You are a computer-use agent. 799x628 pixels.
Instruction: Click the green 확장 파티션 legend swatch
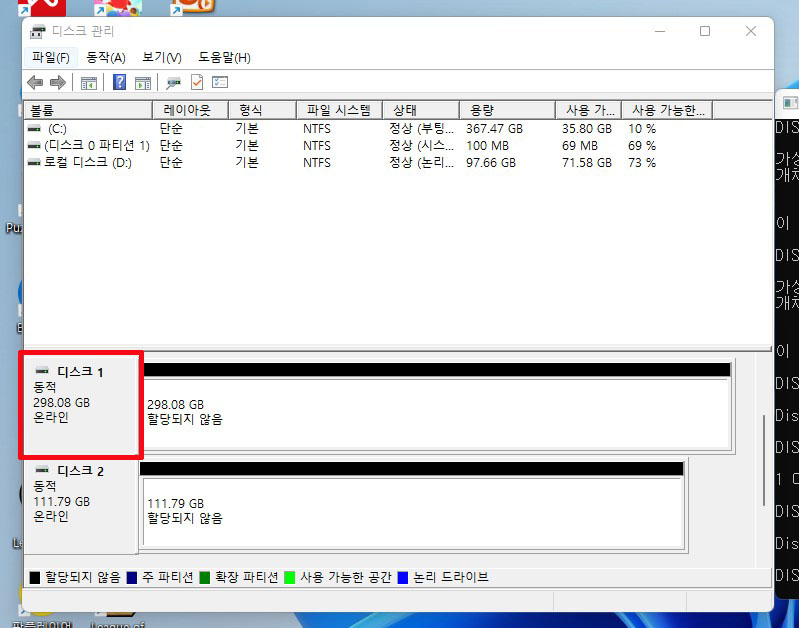[x=205, y=578]
